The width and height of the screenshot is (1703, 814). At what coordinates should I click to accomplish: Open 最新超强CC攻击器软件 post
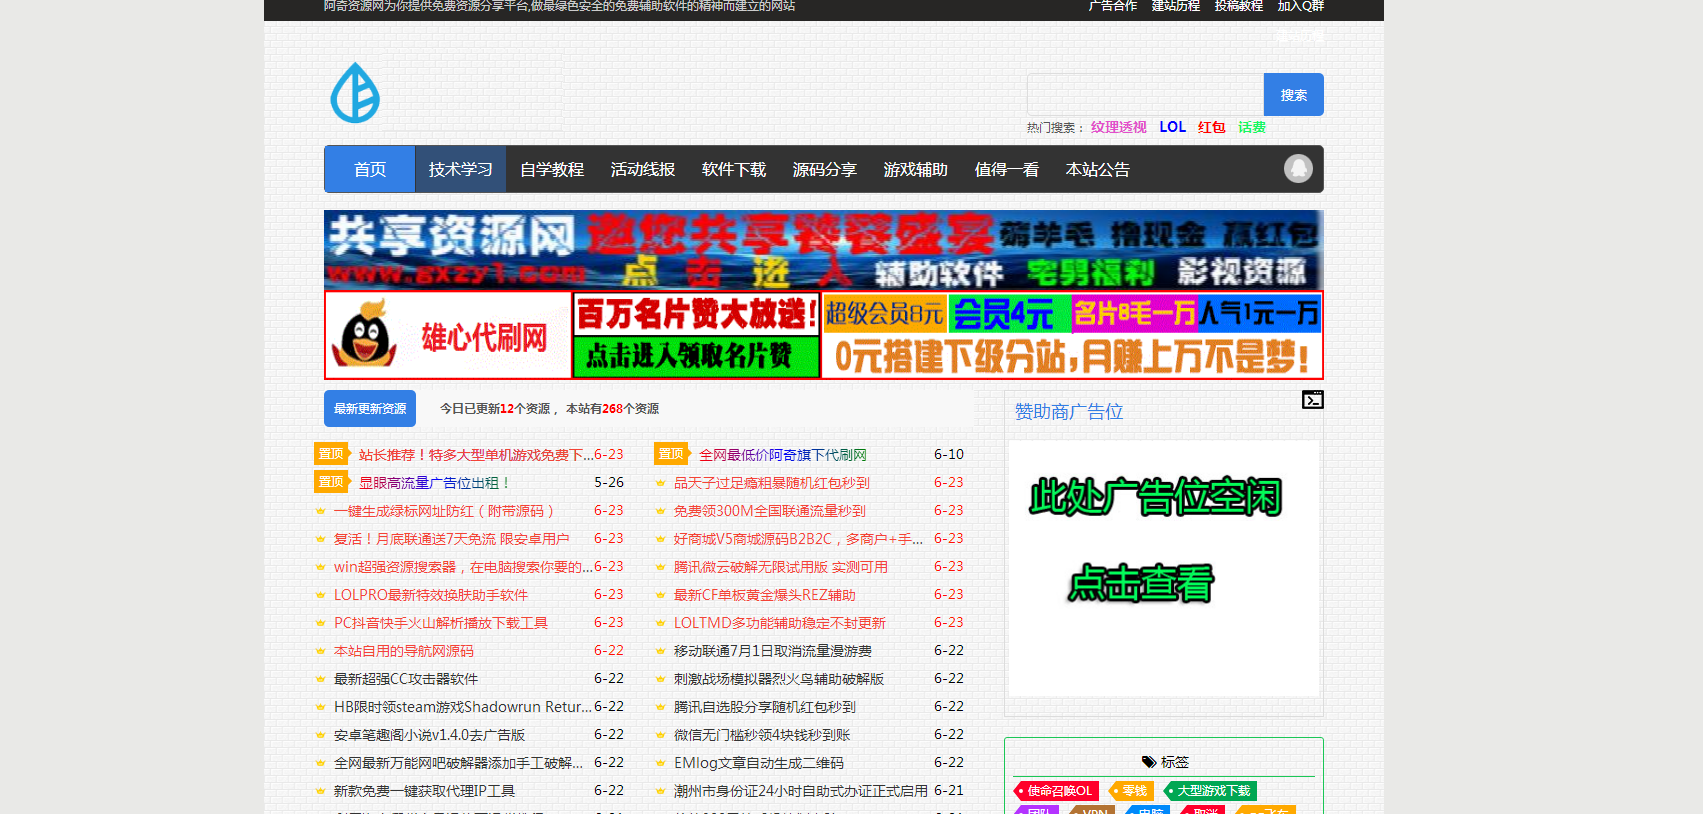[406, 678]
